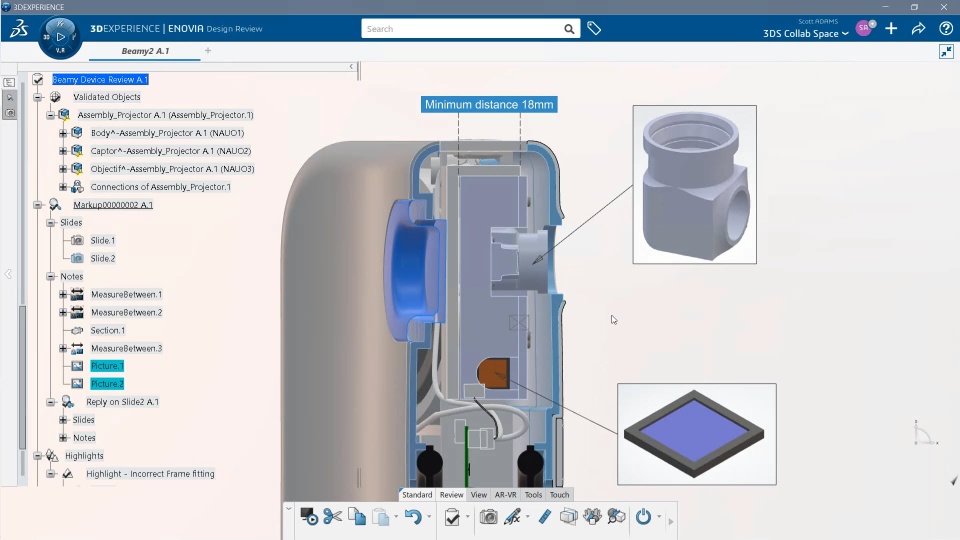Viewport: 960px width, 540px height.
Task: Collapse the Assembly_Projector A.1 node
Action: (x=51, y=114)
